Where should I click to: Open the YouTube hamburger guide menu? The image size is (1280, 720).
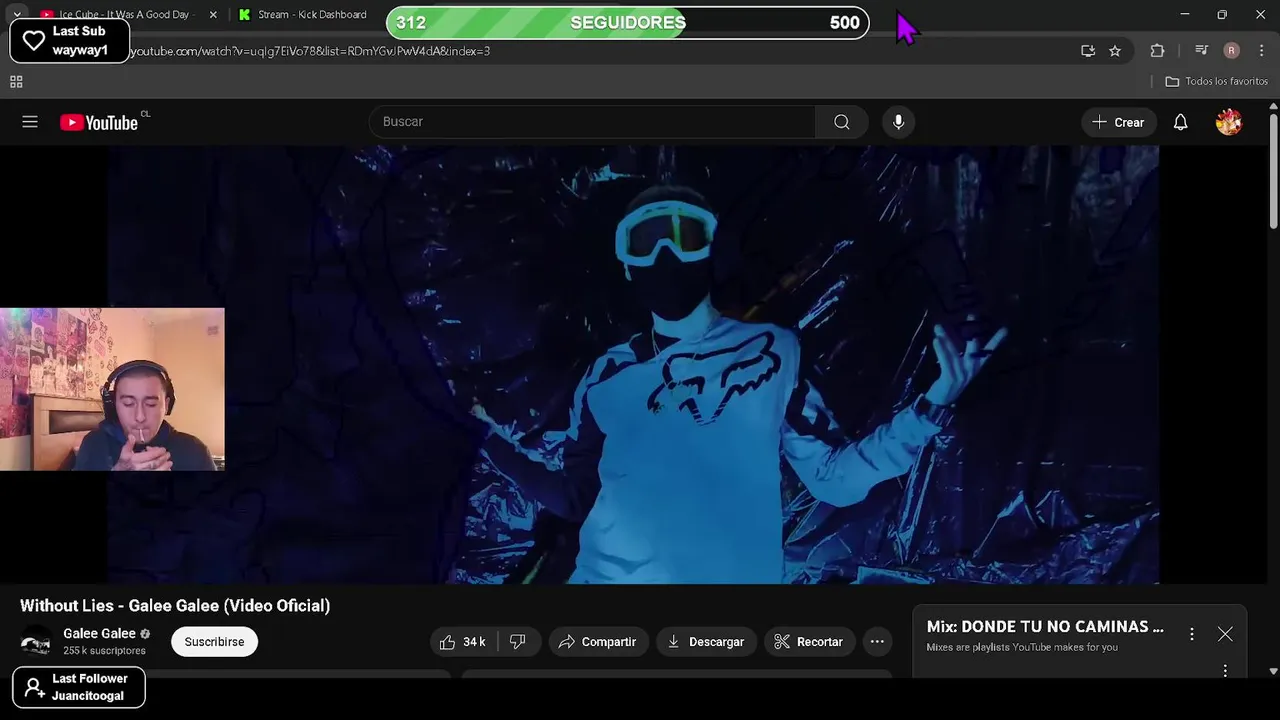30,122
